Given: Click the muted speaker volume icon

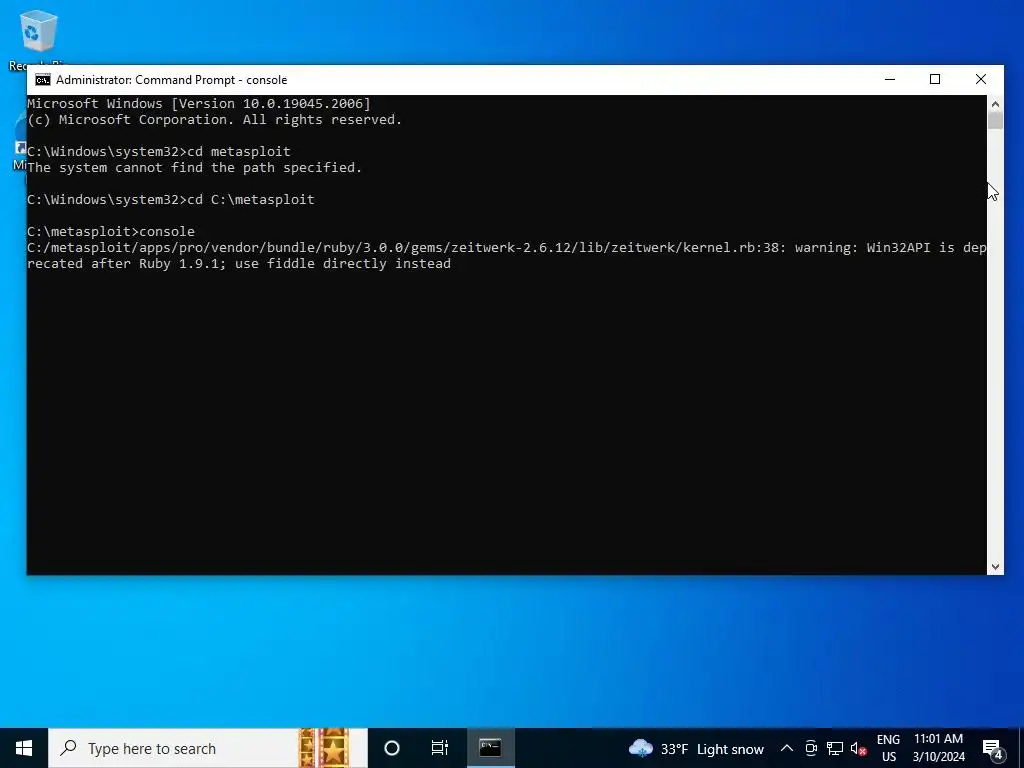Looking at the screenshot, I should click(x=858, y=748).
